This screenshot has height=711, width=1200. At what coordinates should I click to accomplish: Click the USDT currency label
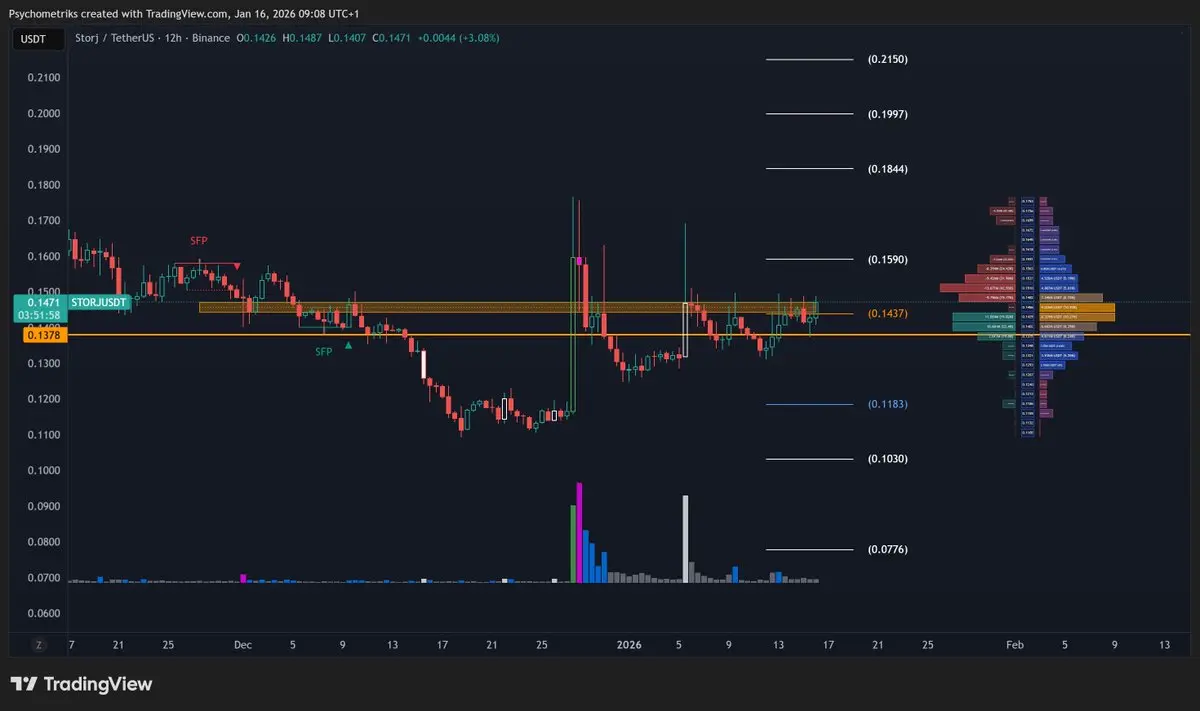click(x=36, y=38)
